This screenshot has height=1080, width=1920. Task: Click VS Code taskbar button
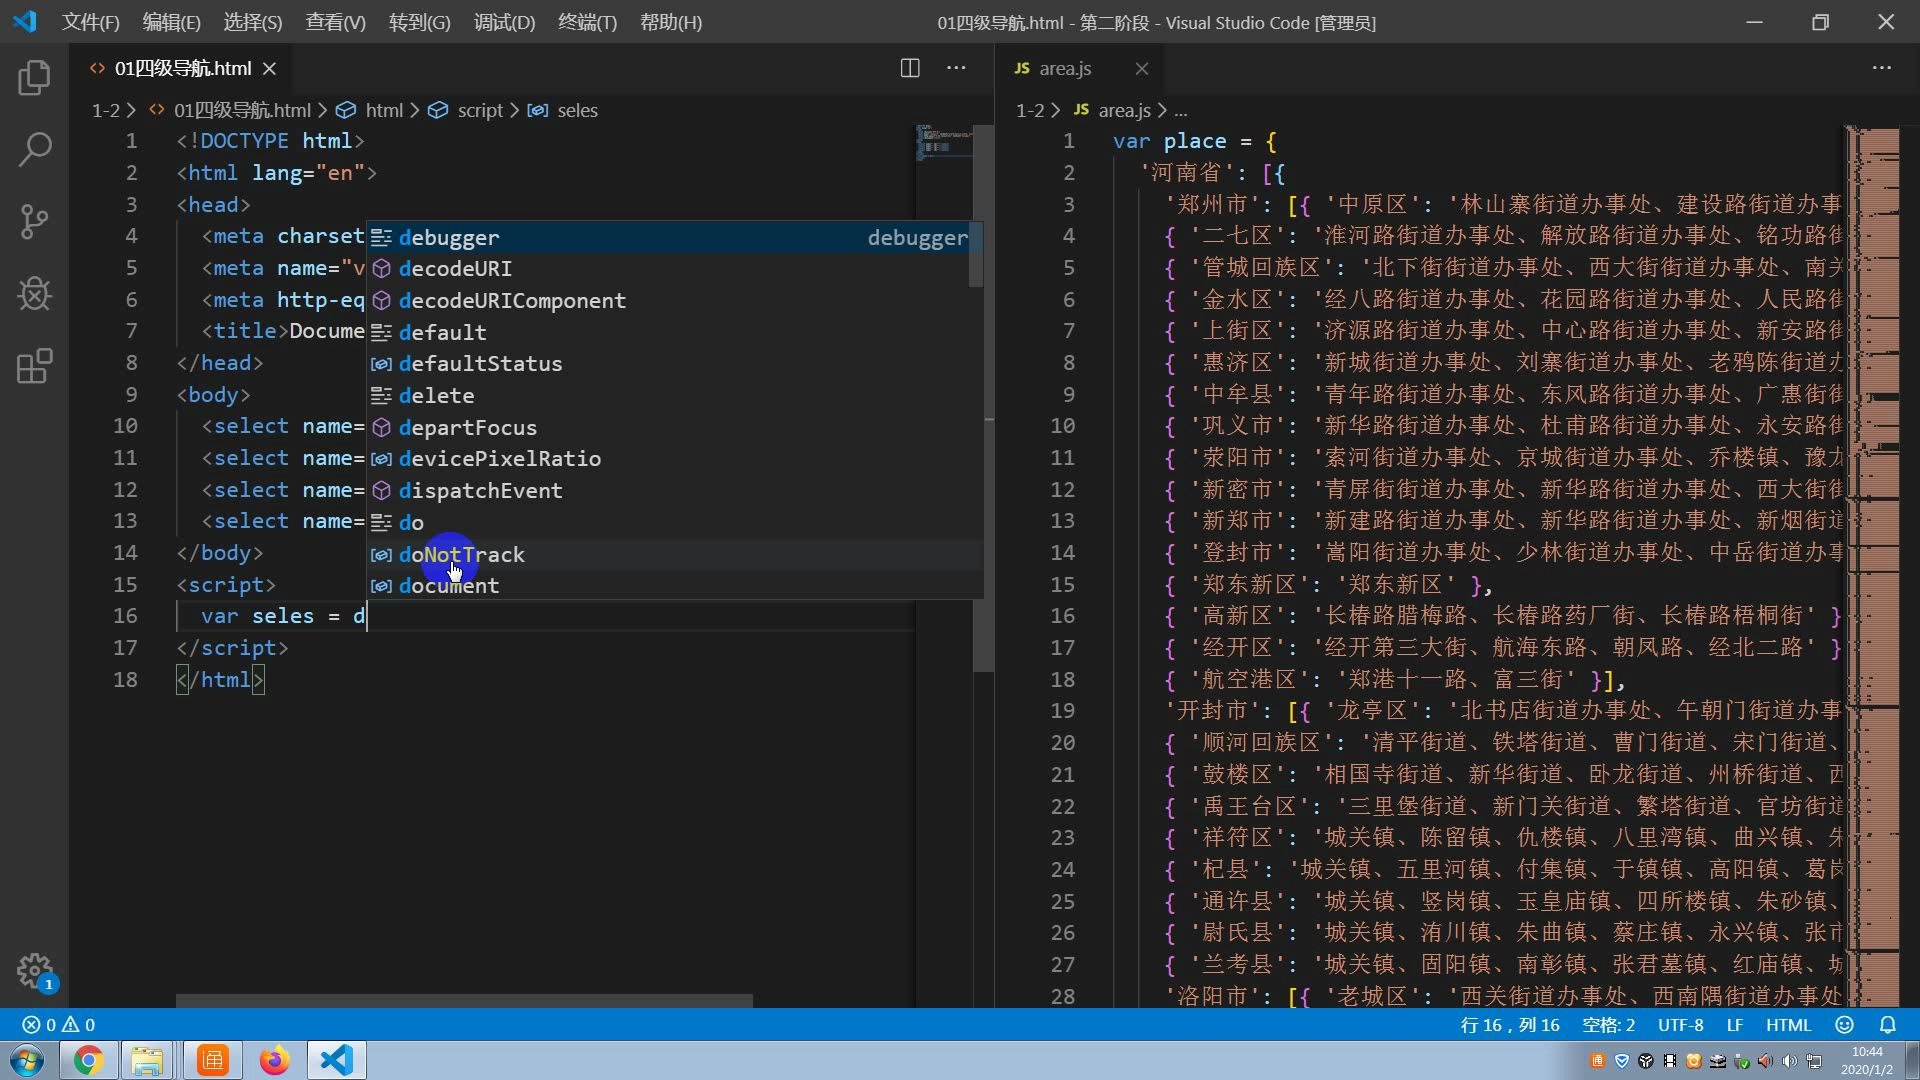coord(336,1060)
